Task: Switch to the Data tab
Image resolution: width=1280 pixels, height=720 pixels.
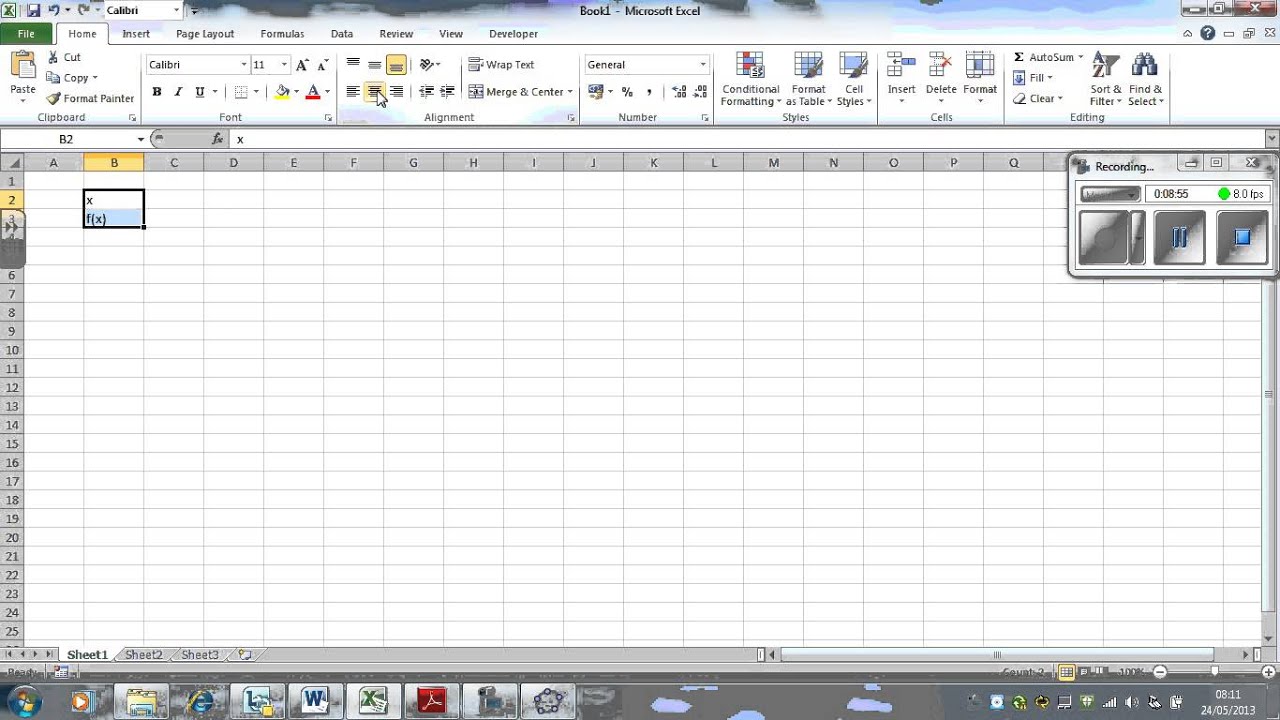Action: tap(342, 34)
